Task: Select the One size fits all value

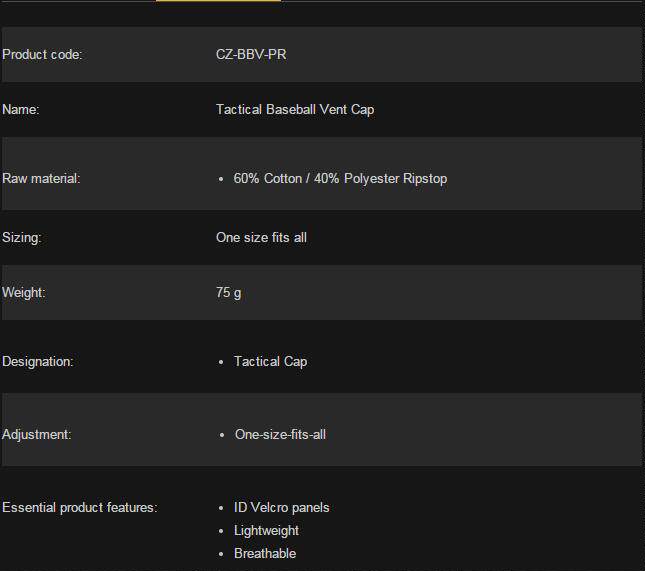Action: pos(261,238)
